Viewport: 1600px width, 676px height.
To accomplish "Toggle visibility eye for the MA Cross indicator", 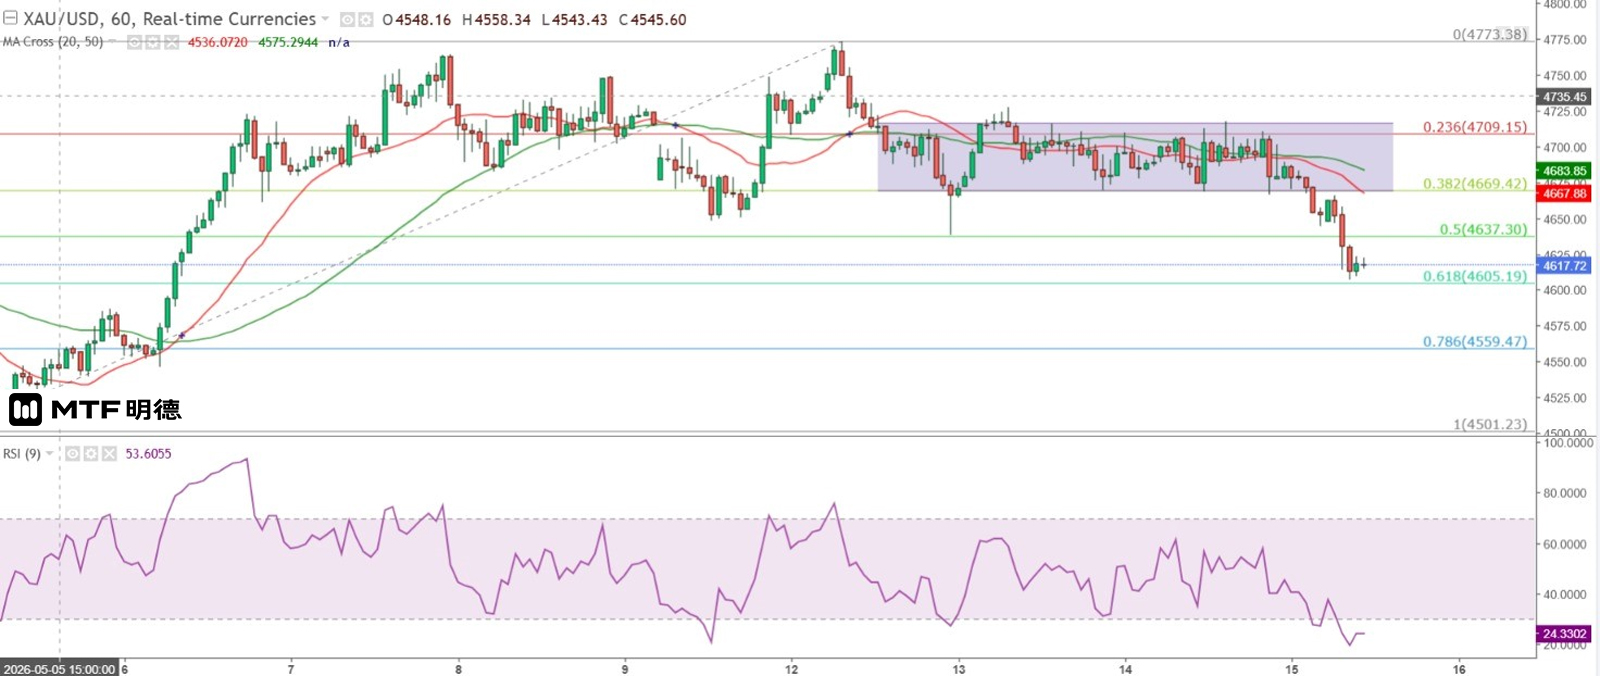I will pos(134,42).
